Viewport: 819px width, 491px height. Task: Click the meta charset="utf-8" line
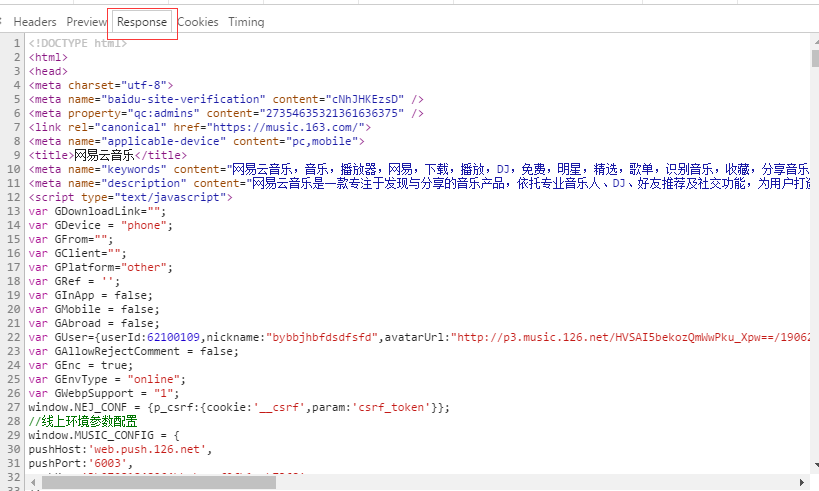(101, 85)
